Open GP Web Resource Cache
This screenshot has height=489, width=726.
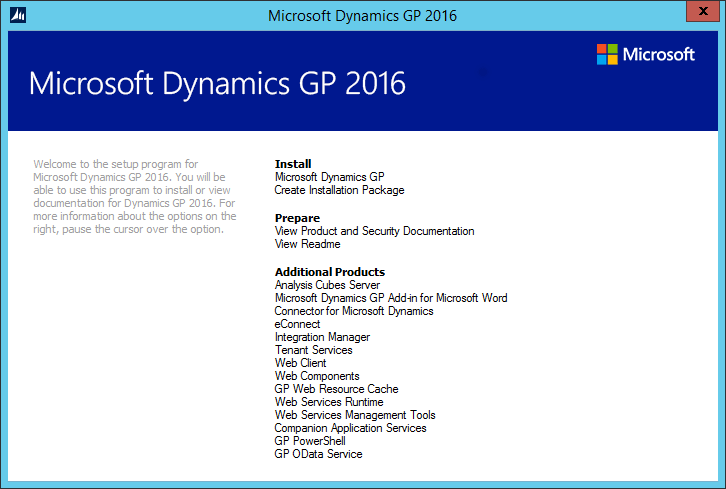(x=336, y=389)
